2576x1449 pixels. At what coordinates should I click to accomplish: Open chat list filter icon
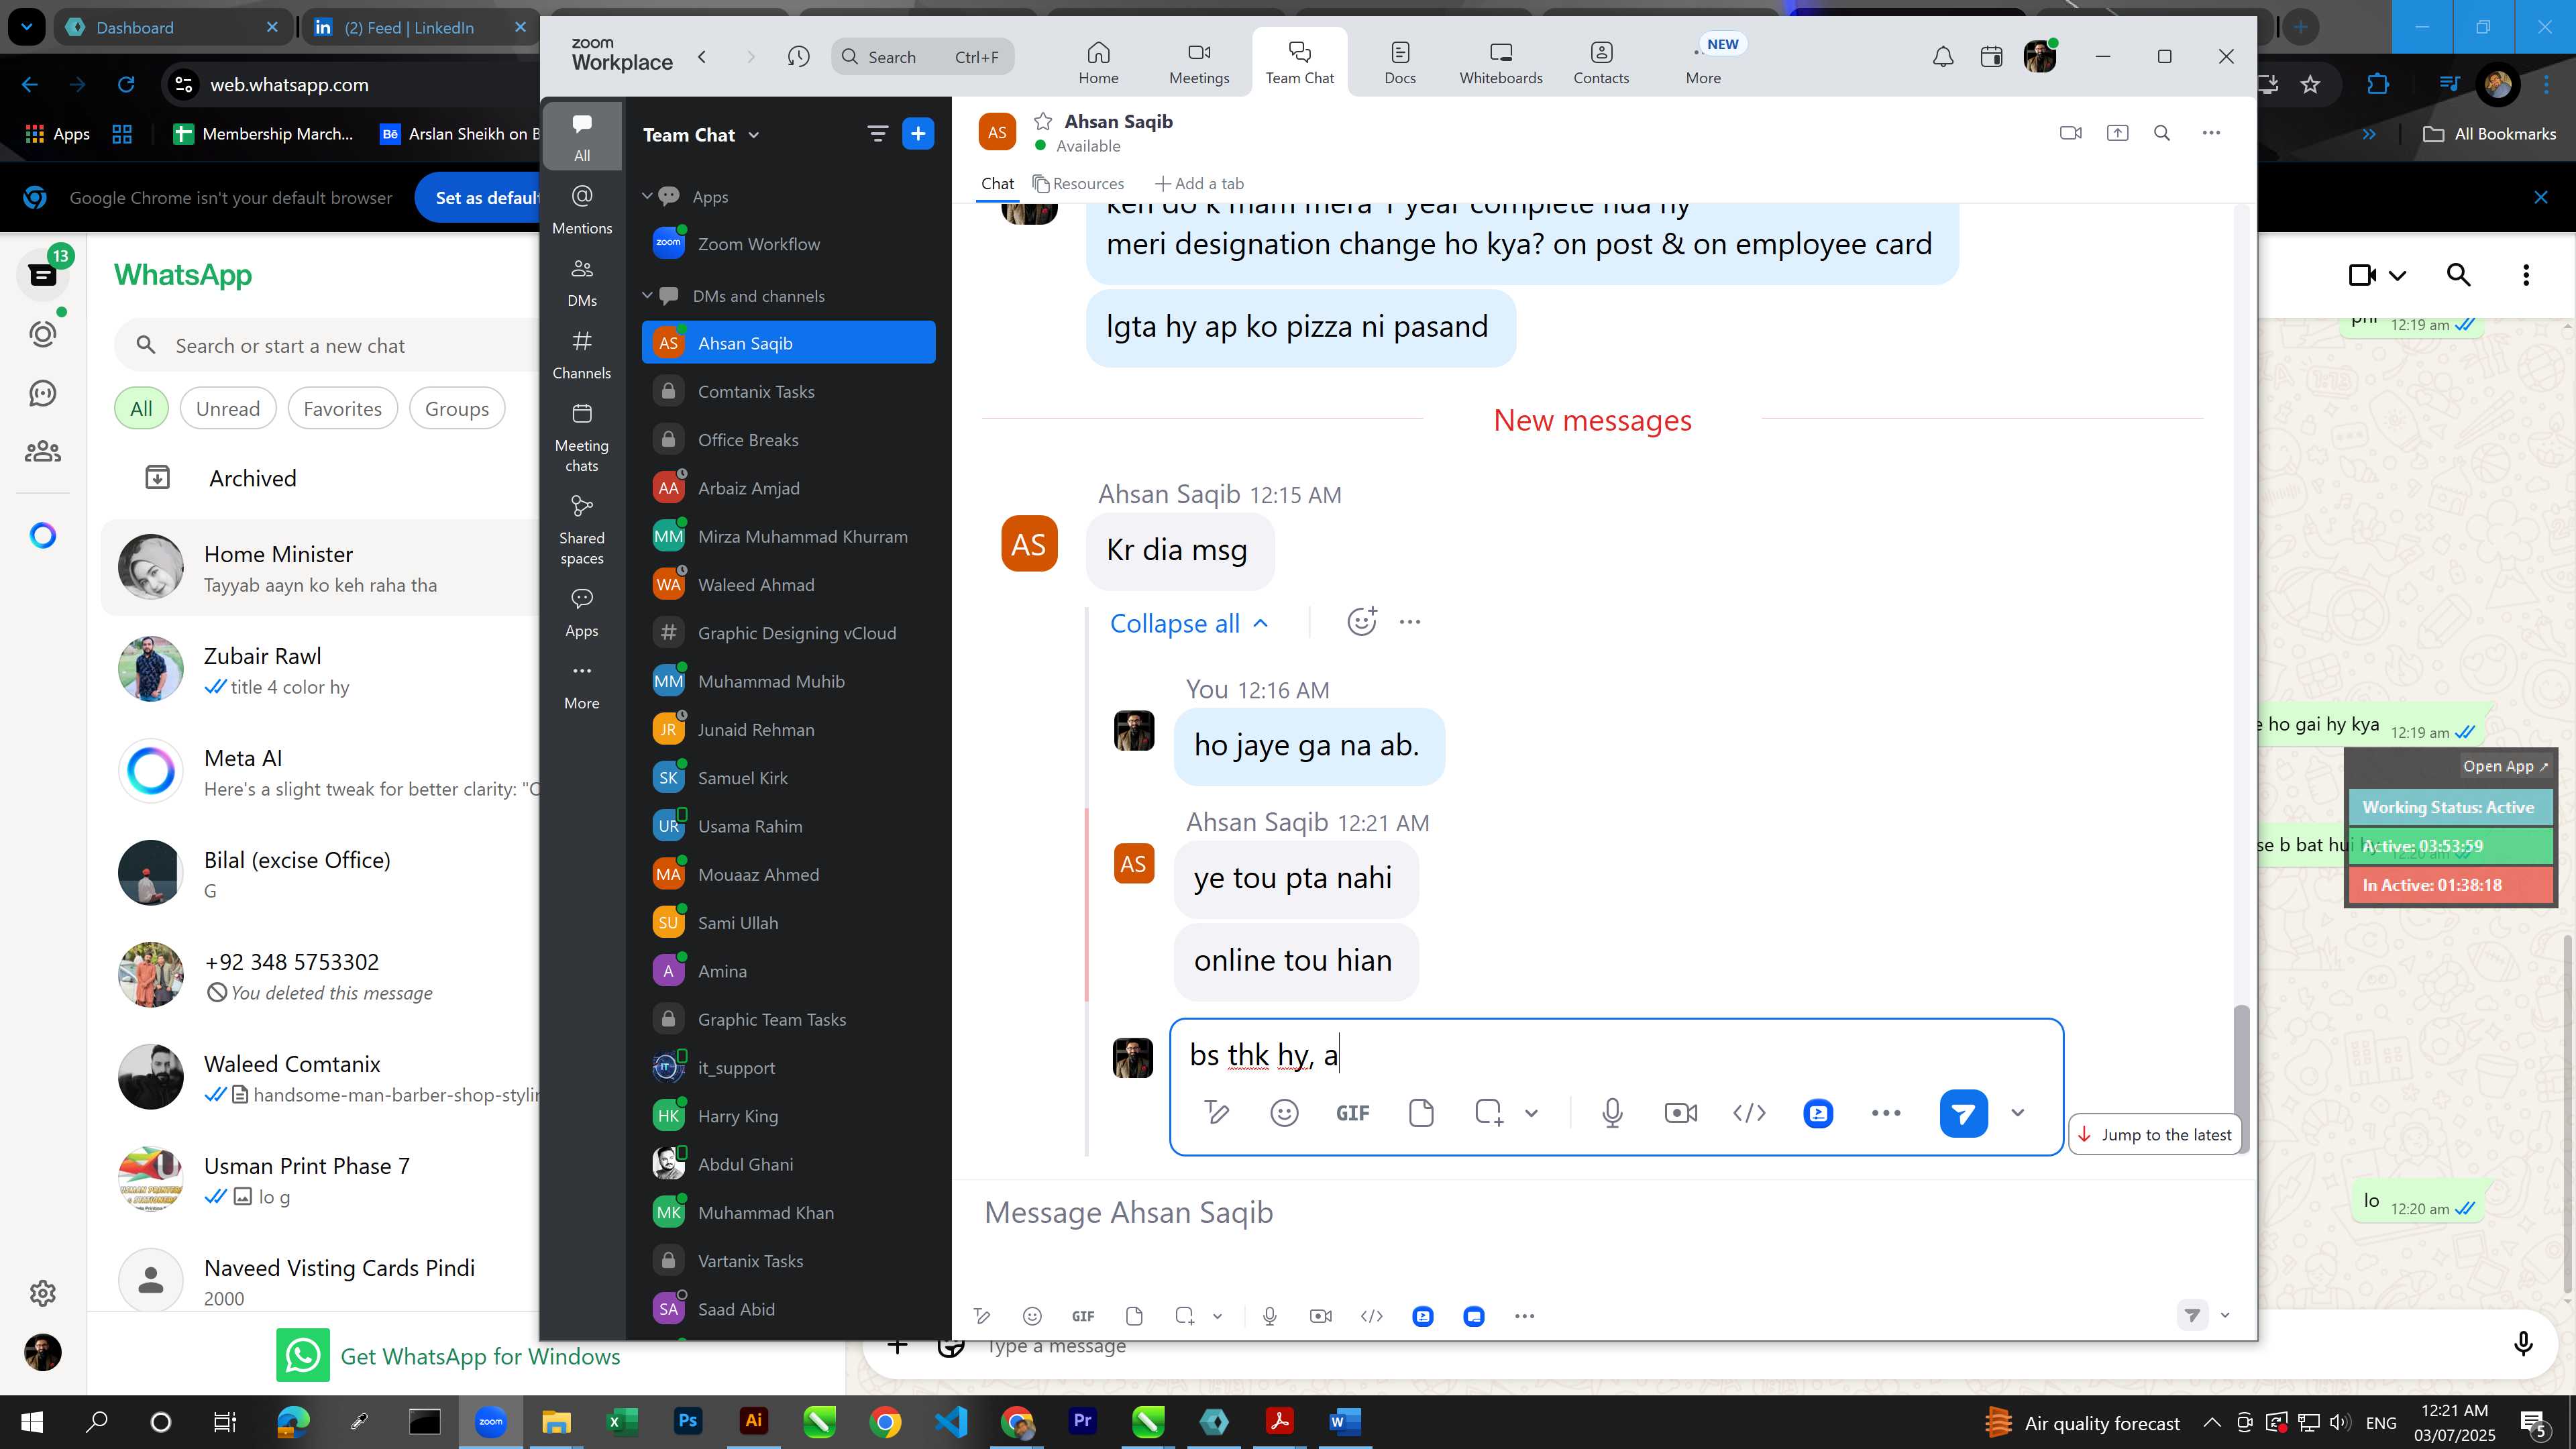pyautogui.click(x=877, y=134)
